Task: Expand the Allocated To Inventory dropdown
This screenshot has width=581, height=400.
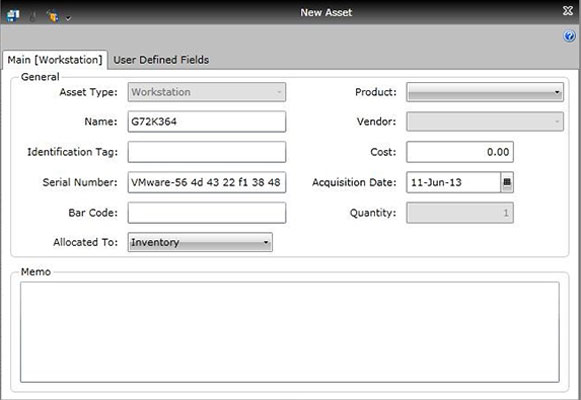Action: [x=200, y=242]
